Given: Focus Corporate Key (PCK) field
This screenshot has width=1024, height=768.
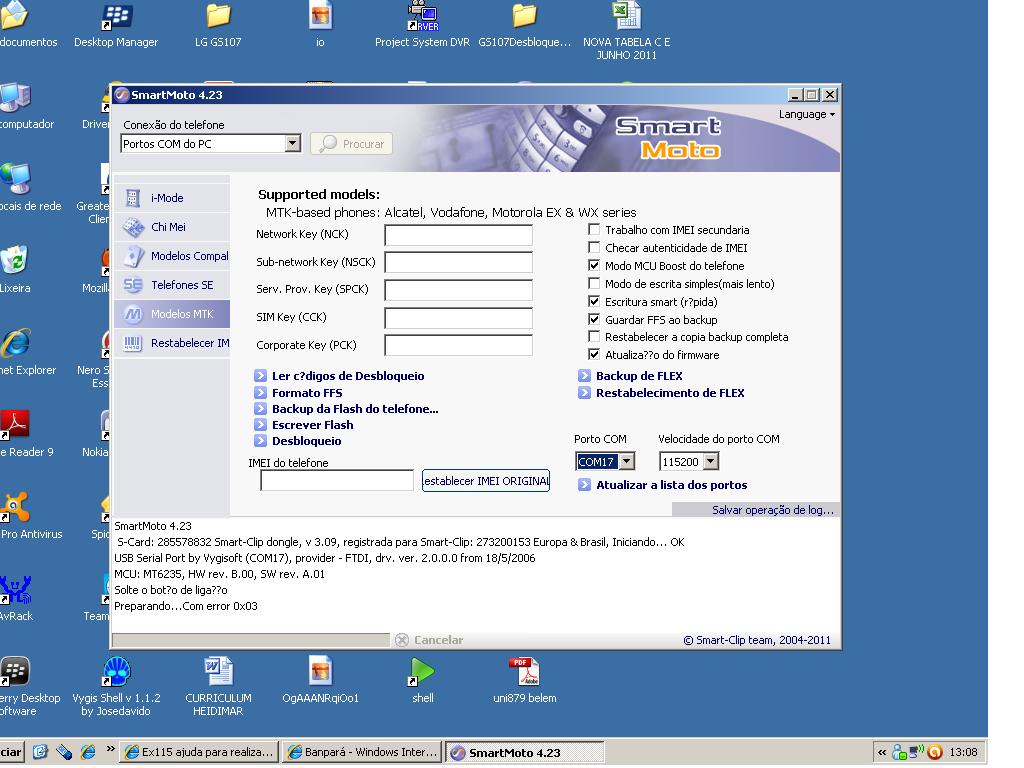Looking at the screenshot, I should 458,345.
